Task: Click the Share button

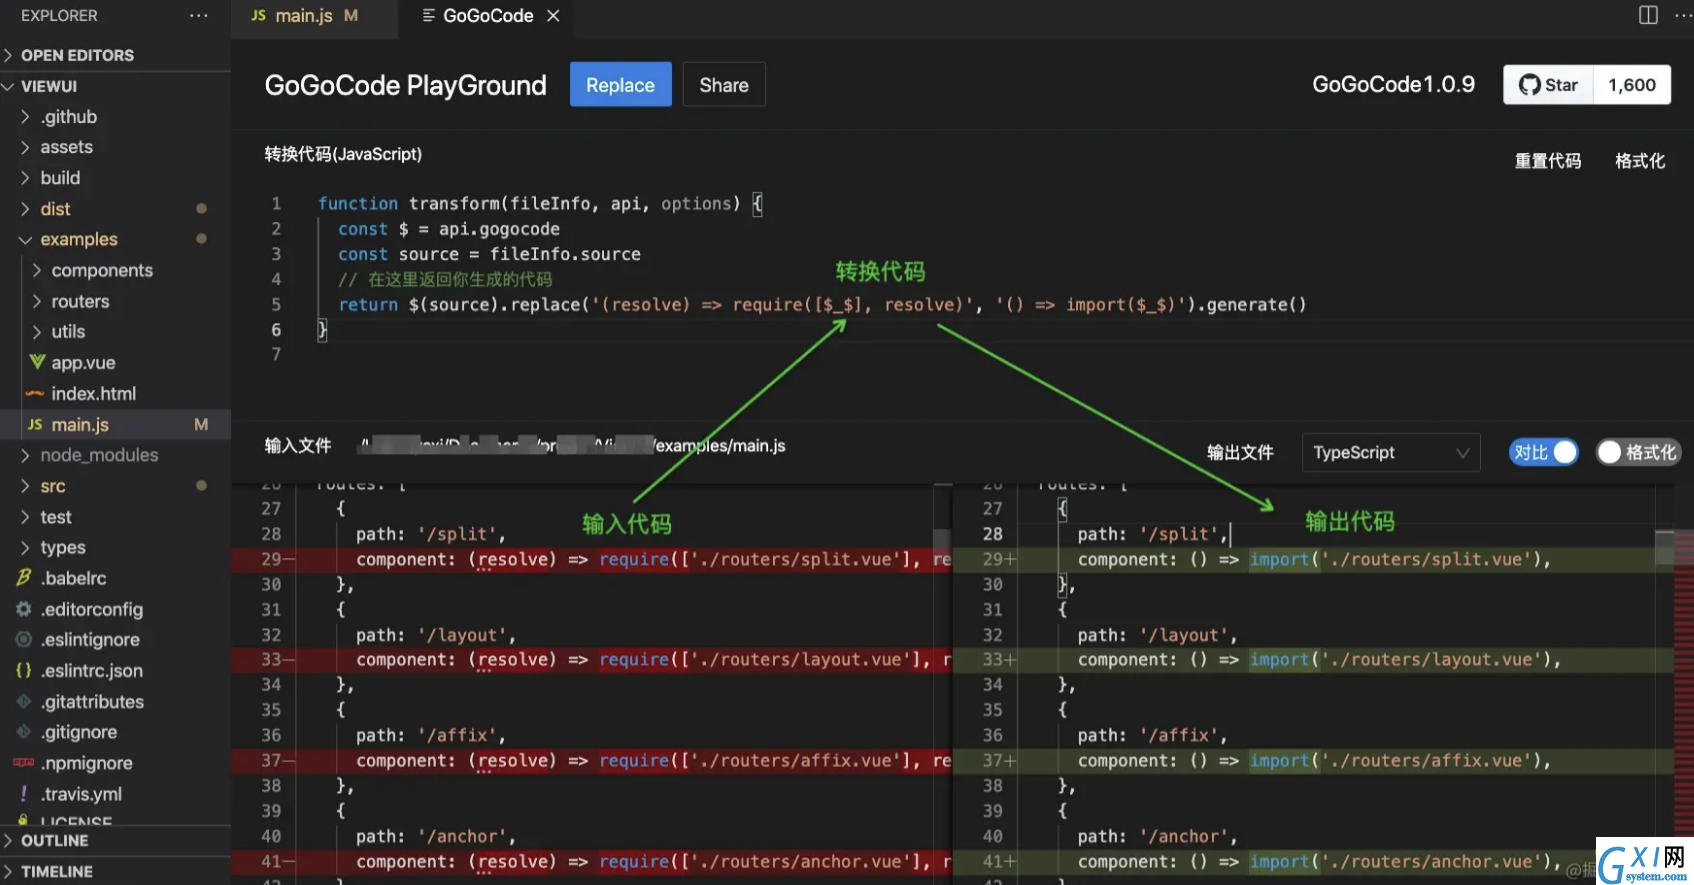Action: coord(724,85)
